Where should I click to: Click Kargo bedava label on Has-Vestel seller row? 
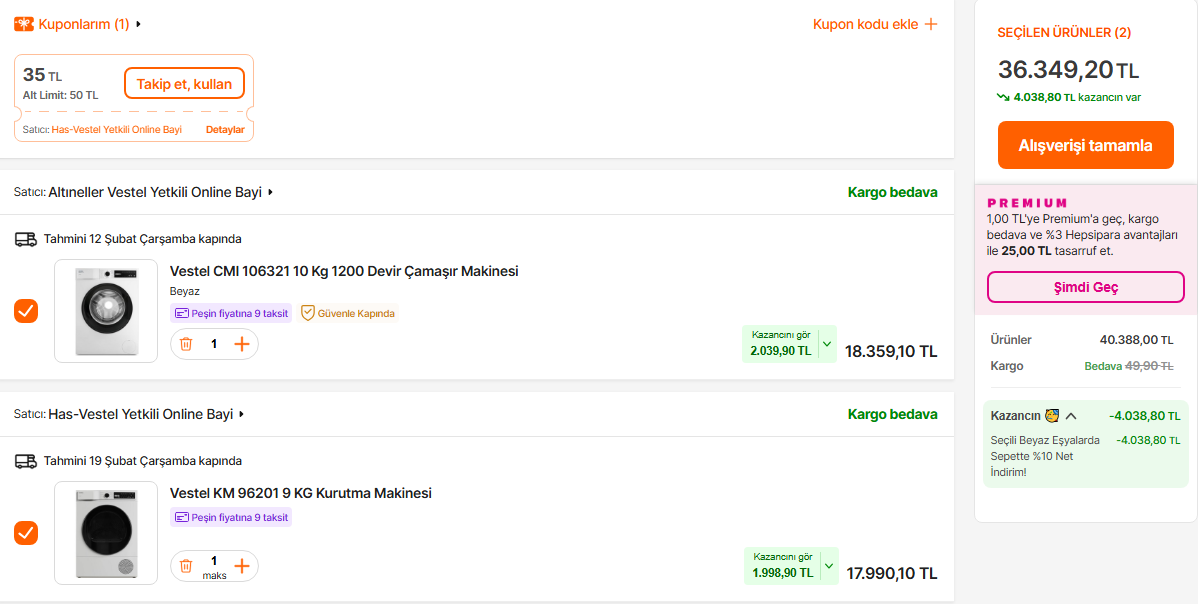click(892, 415)
